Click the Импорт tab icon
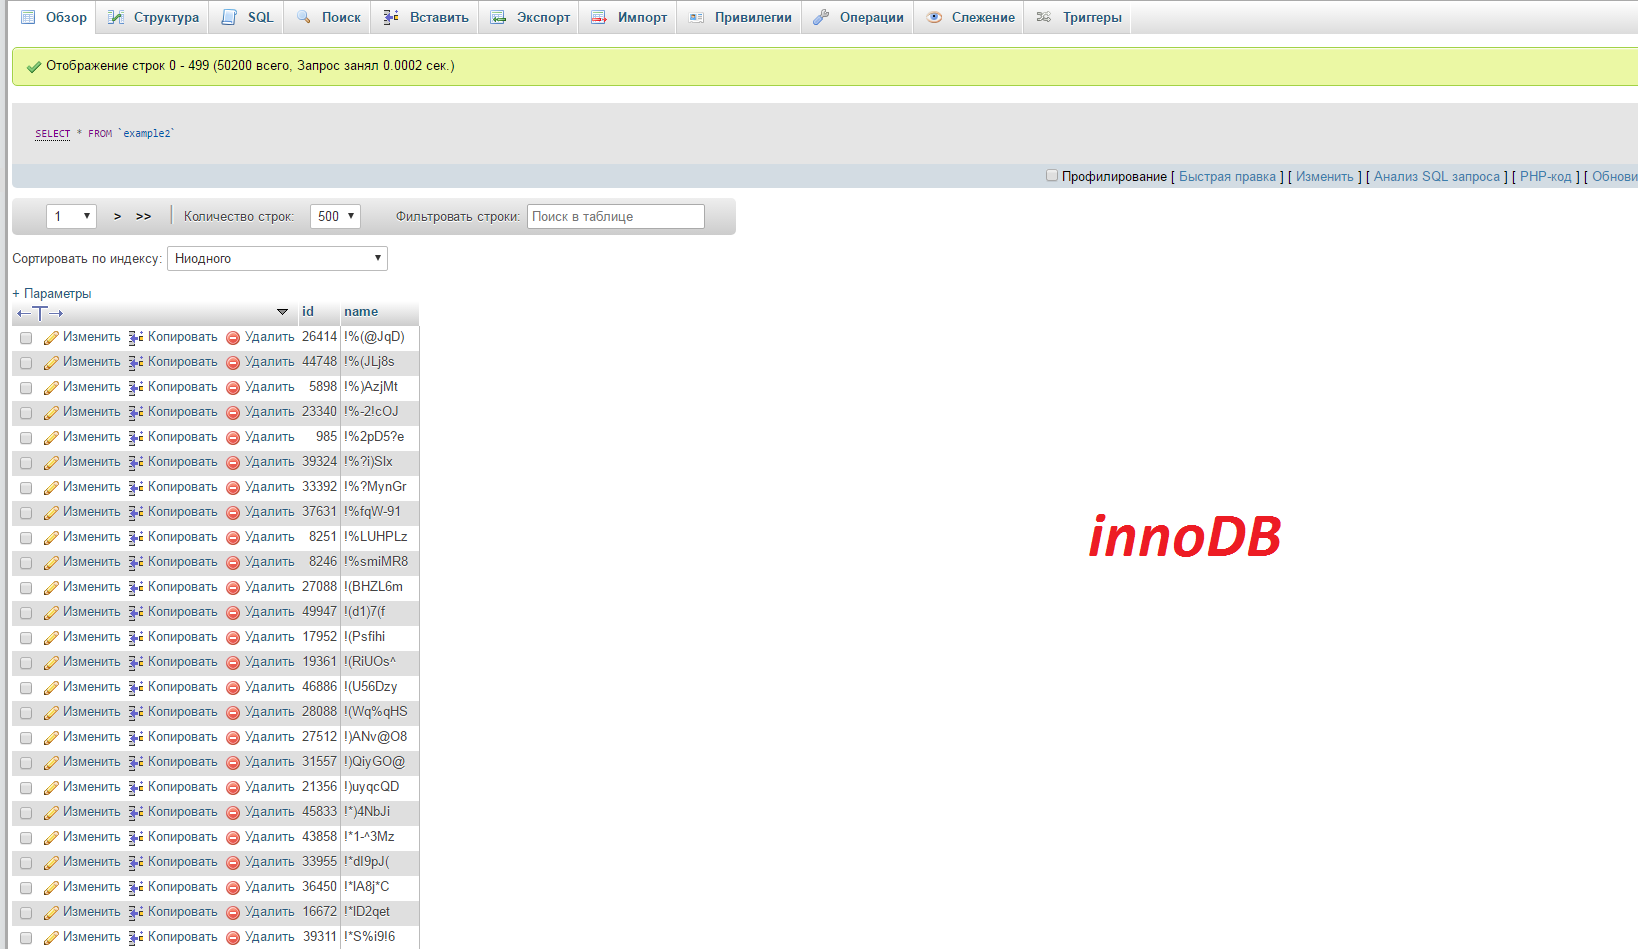 tap(599, 17)
